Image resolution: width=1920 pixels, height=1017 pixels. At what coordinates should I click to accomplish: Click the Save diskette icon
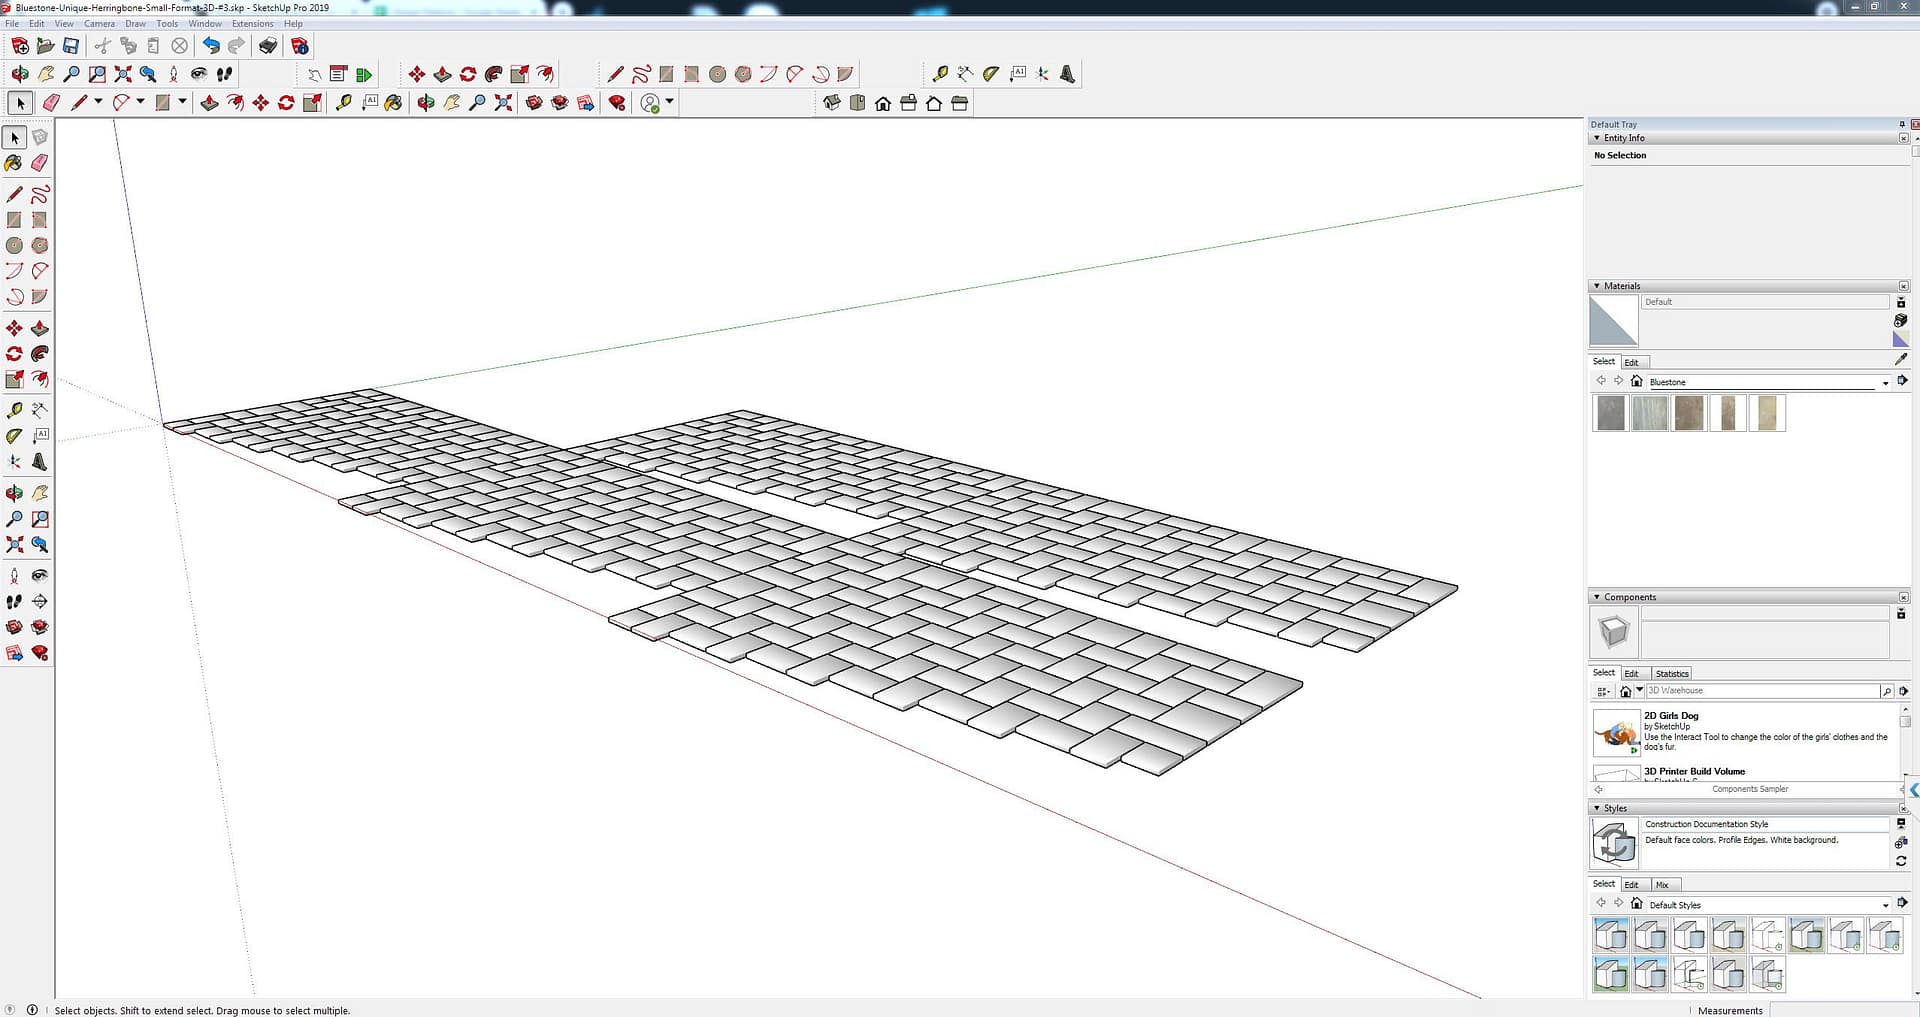click(x=71, y=46)
